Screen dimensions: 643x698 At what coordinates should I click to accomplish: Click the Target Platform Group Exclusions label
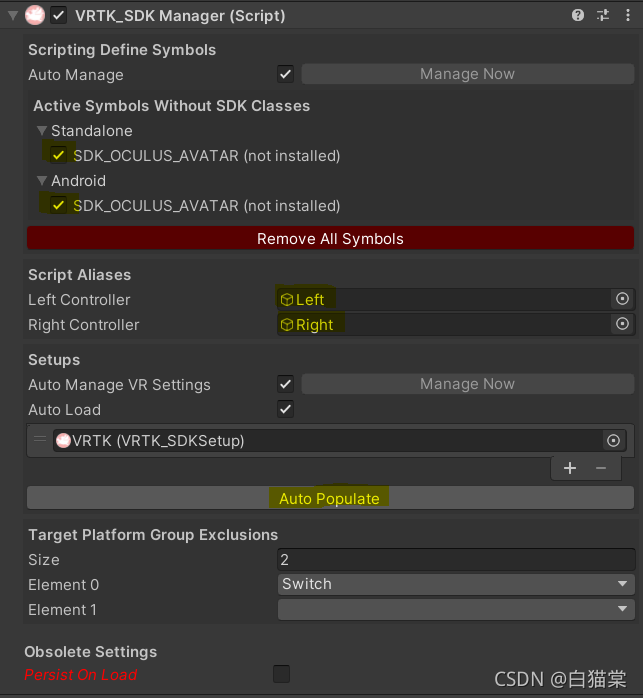pos(153,535)
